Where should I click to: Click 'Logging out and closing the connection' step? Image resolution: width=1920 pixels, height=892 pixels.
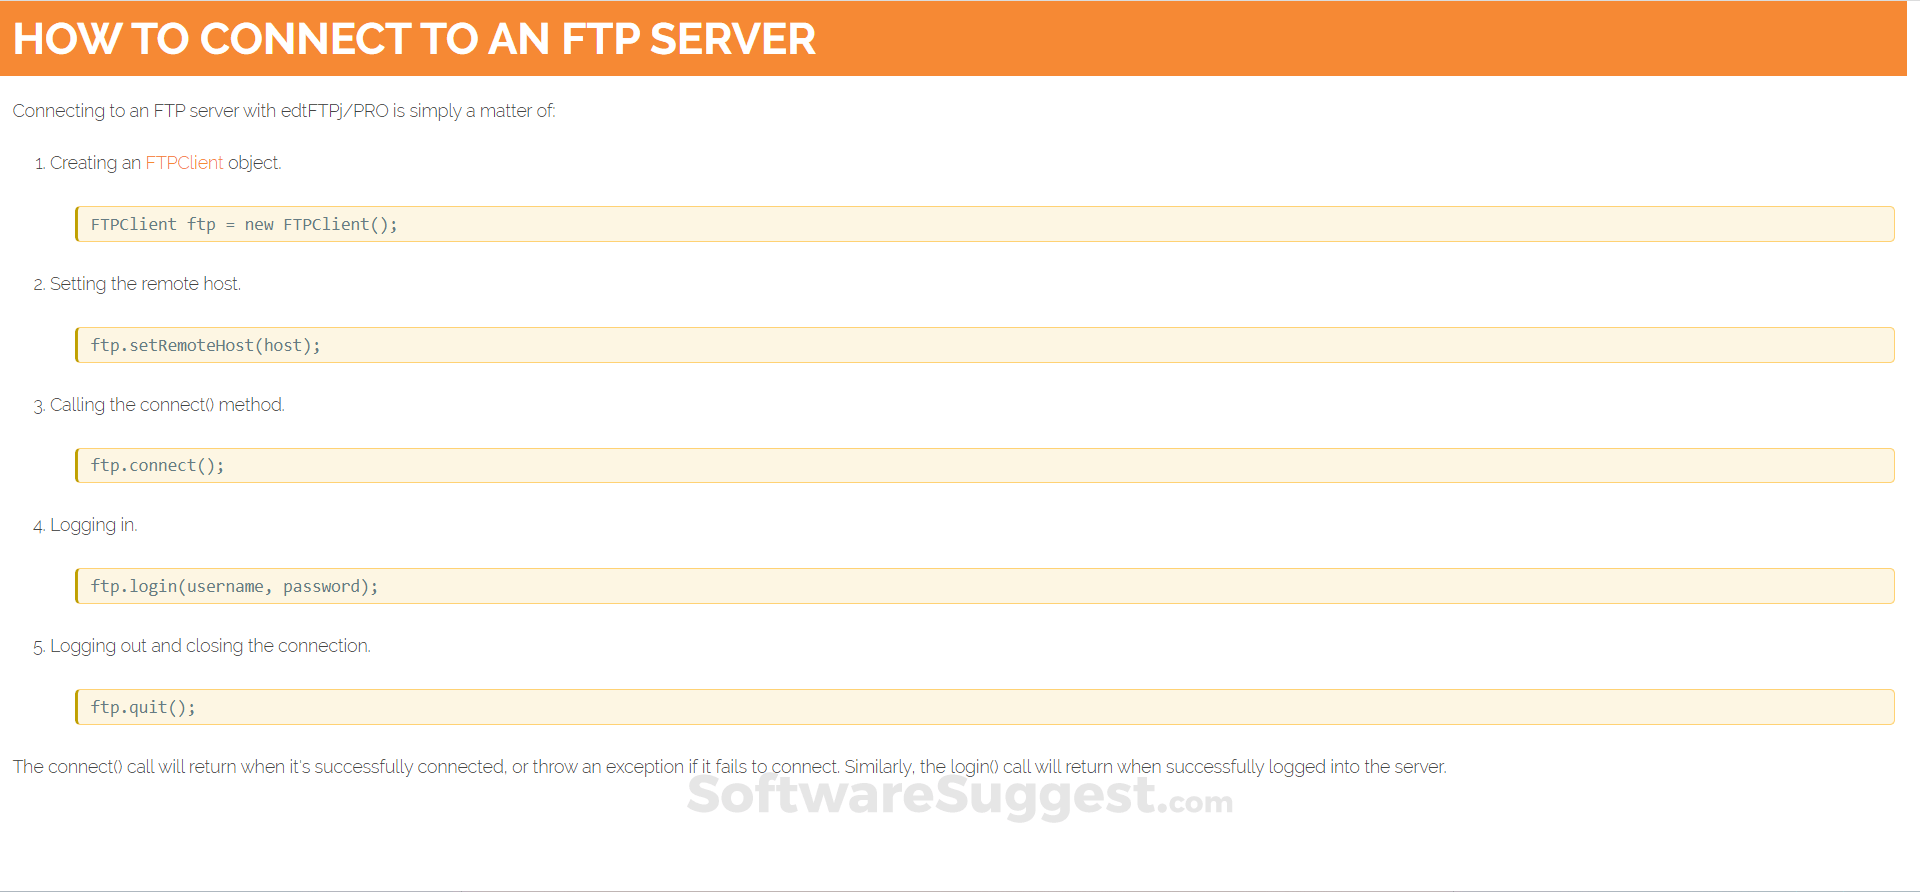coord(210,646)
